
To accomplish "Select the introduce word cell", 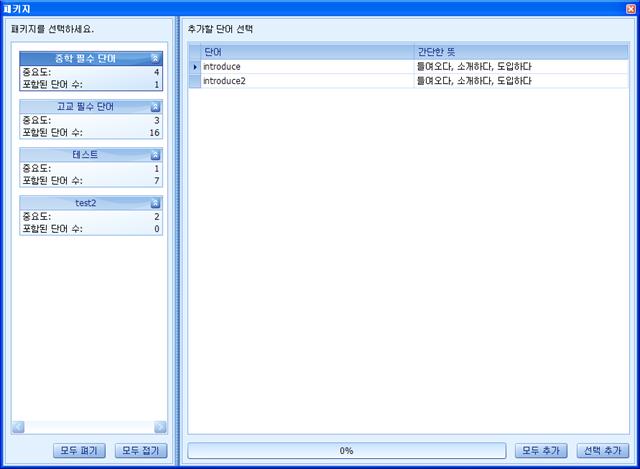I will [307, 67].
